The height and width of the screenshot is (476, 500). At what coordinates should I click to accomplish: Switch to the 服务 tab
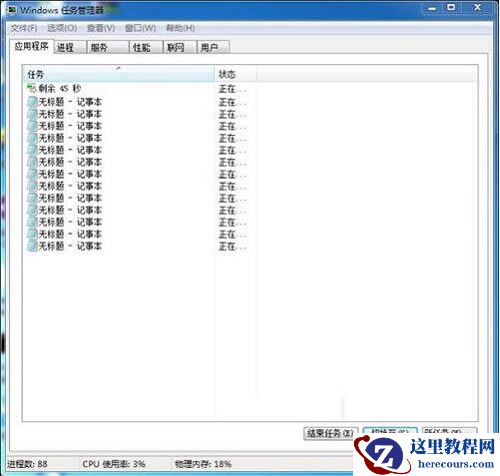click(108, 47)
